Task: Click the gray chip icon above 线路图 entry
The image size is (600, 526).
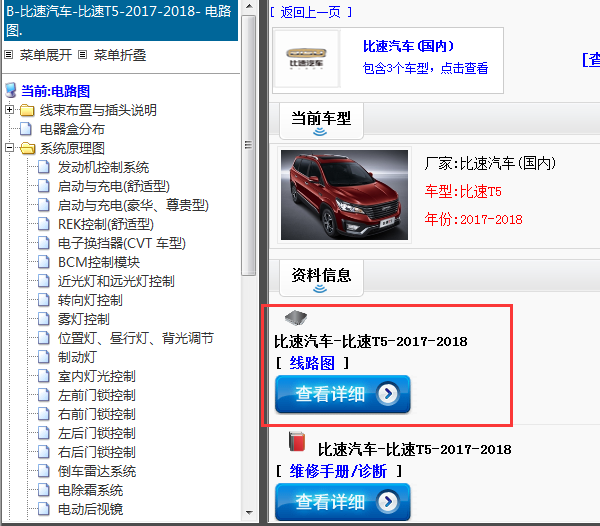Action: [x=296, y=318]
